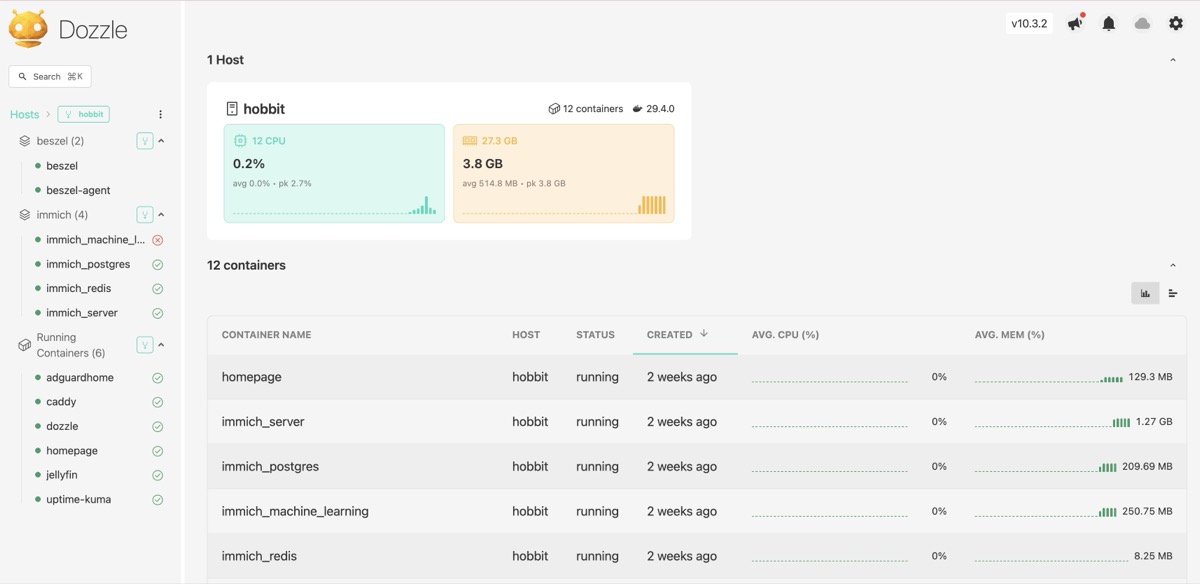Click the health check icon of uptime-kuma
Screen dimensions: 1200x584
[x=157, y=500]
